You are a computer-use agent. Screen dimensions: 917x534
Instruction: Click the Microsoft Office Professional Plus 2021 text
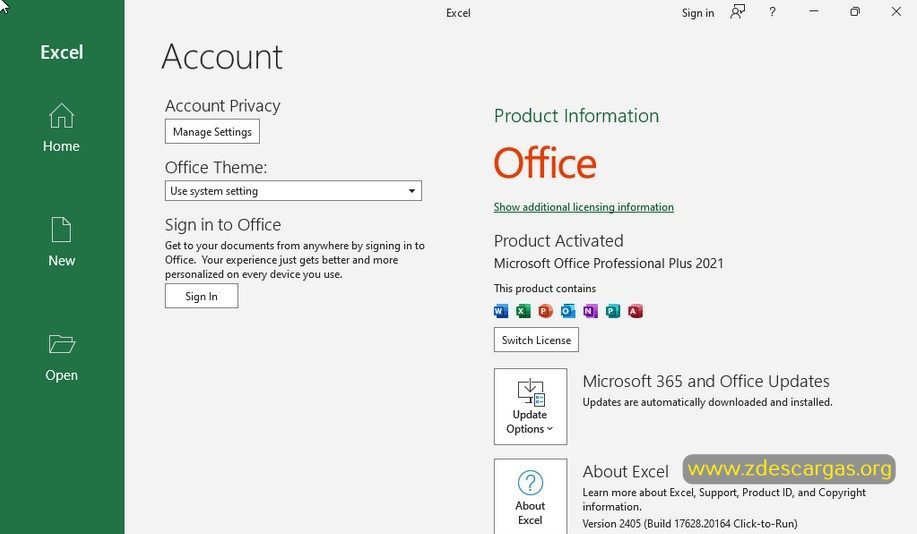tap(608, 263)
